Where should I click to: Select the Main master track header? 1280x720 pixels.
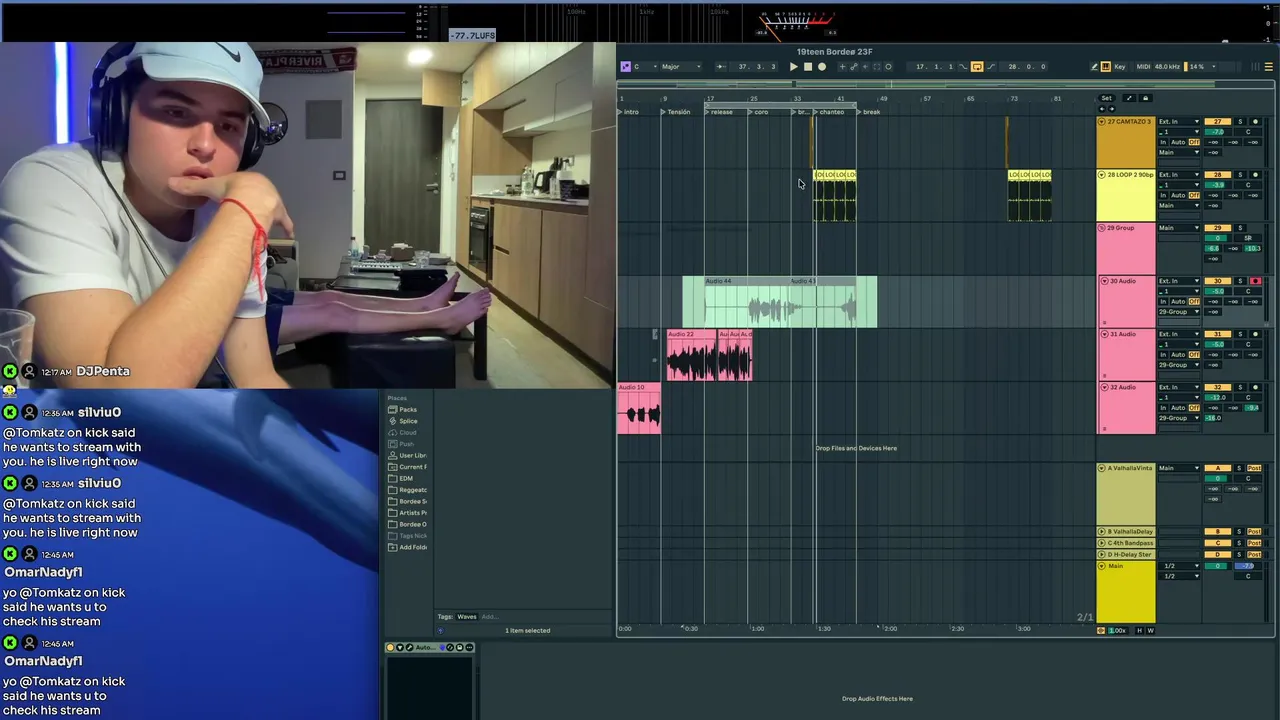click(x=1126, y=592)
